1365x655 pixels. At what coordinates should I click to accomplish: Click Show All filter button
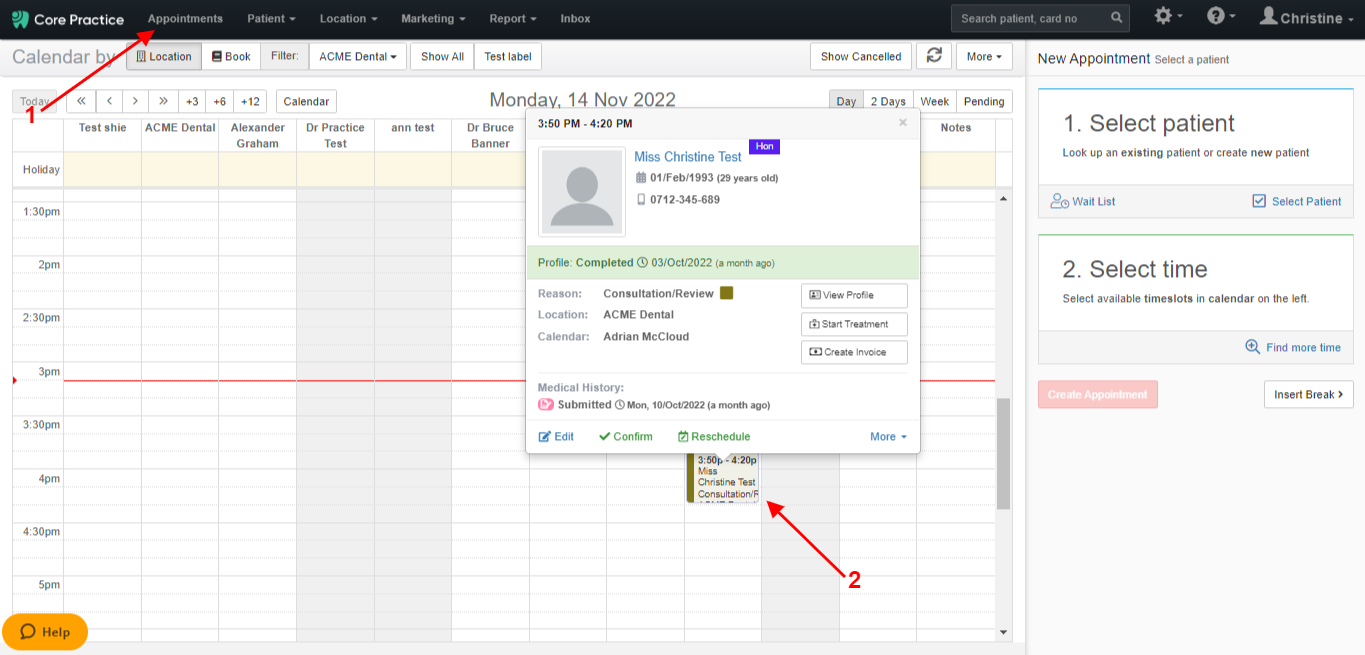tap(442, 56)
